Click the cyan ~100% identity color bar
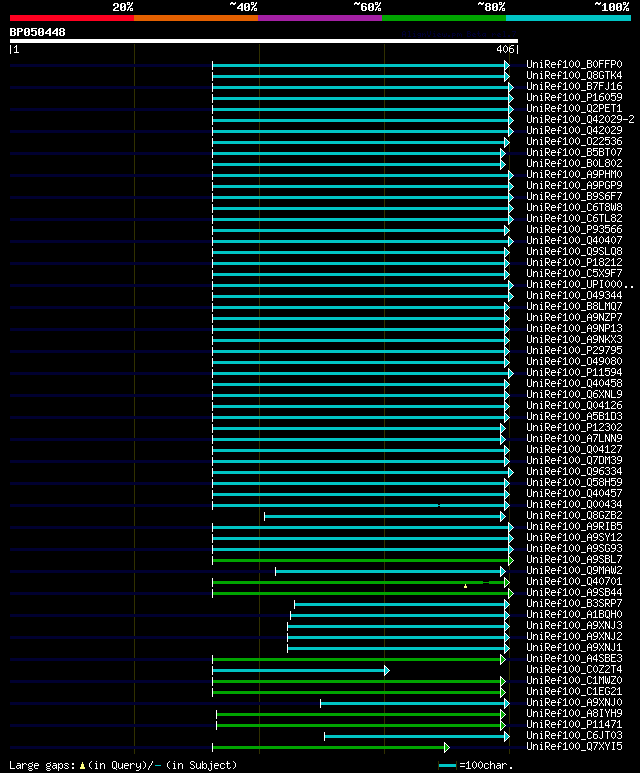This screenshot has height=773, width=640. [569, 18]
